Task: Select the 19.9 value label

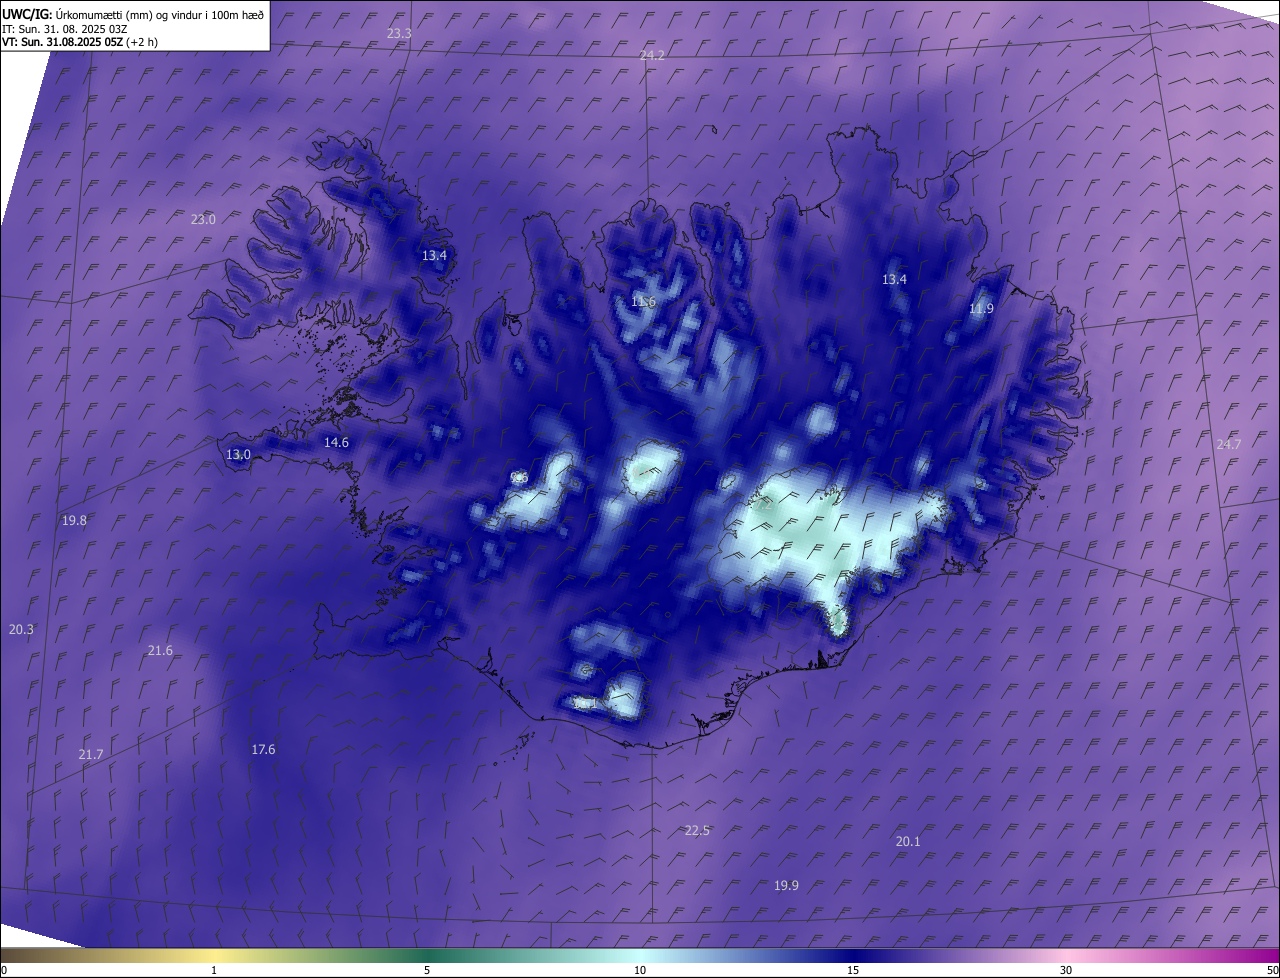Action: [786, 885]
